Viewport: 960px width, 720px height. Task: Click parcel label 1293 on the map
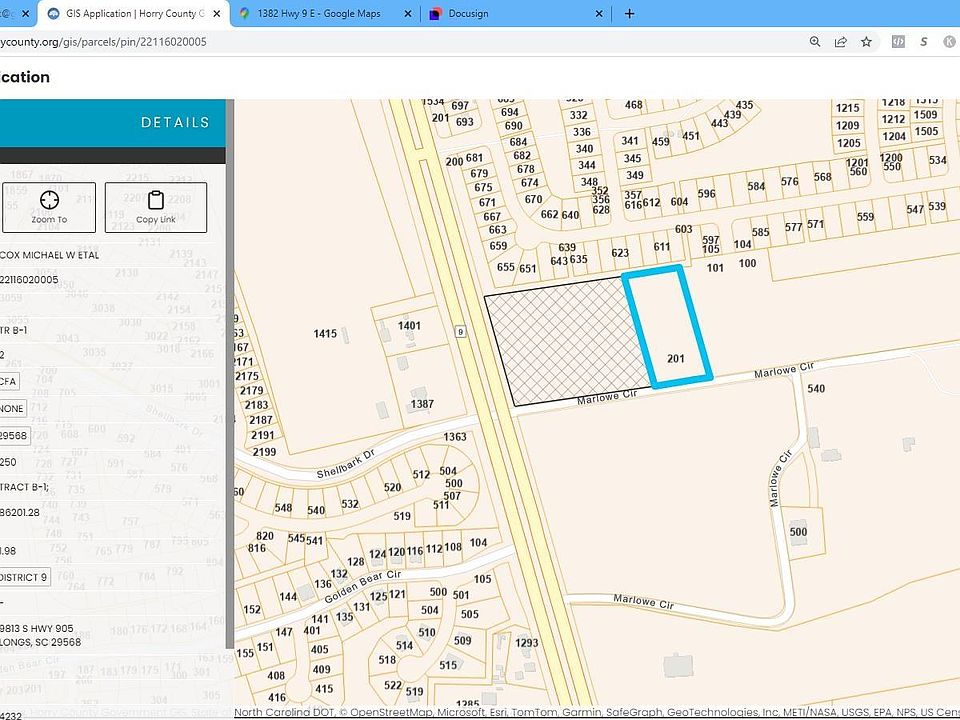527,642
